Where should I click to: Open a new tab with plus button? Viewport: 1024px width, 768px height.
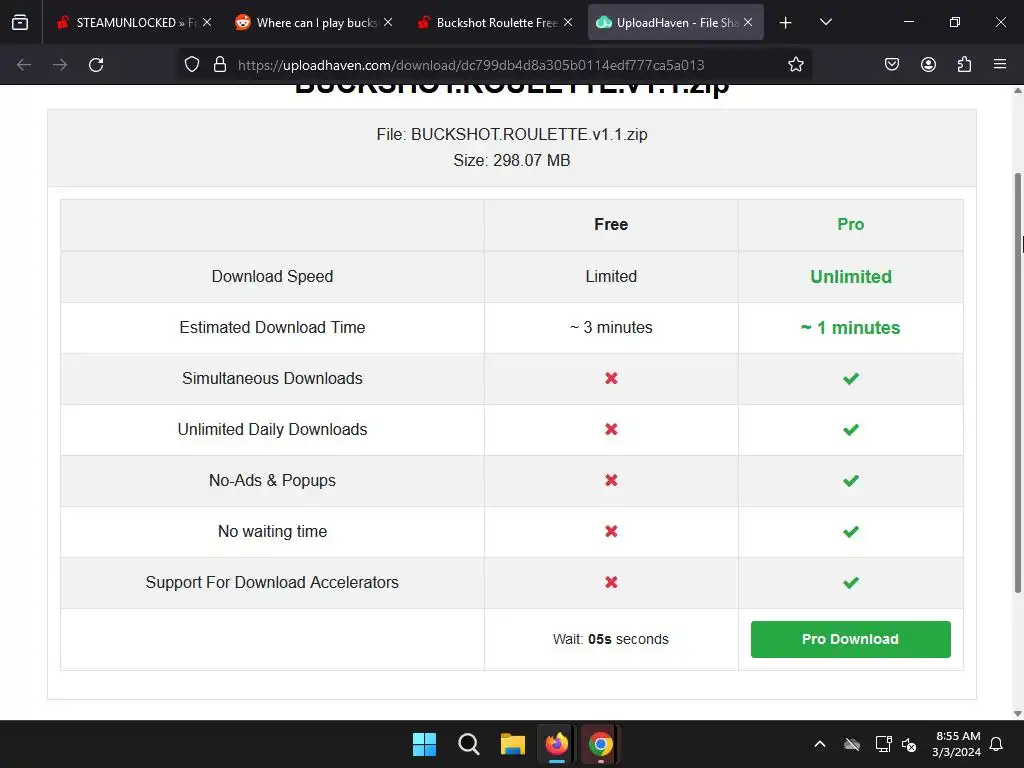coord(786,23)
